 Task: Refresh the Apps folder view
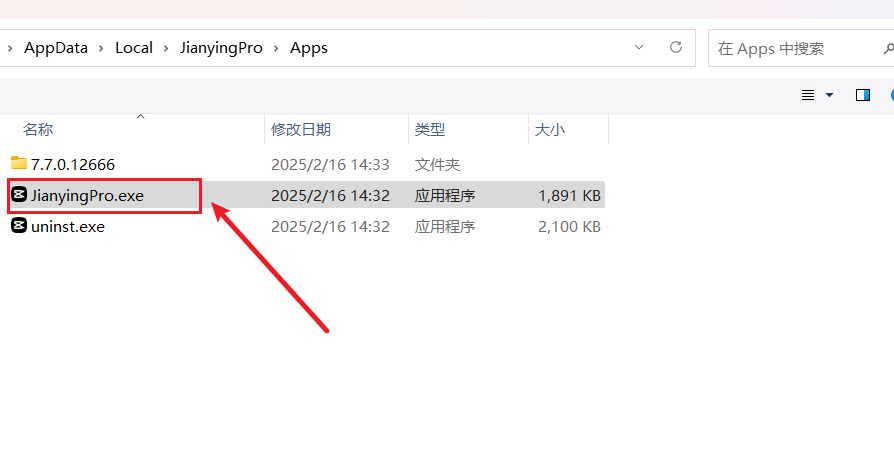(676, 47)
